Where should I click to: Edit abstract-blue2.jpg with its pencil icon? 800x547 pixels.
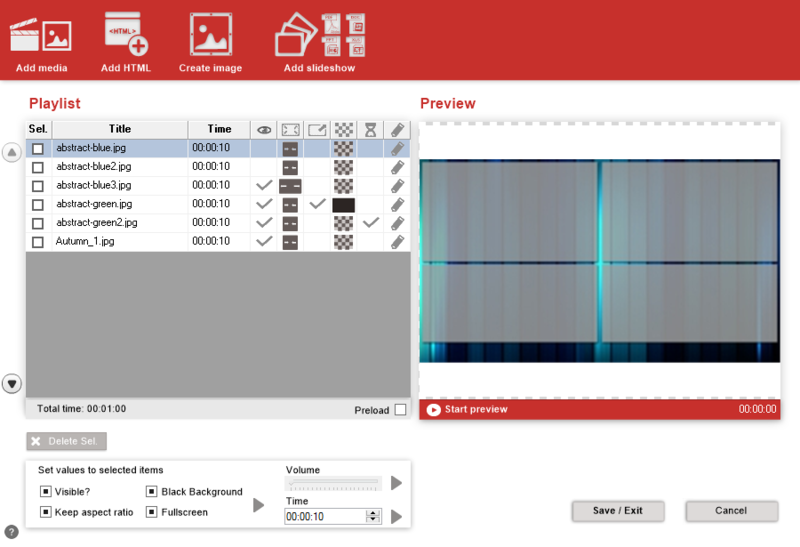click(x=397, y=167)
